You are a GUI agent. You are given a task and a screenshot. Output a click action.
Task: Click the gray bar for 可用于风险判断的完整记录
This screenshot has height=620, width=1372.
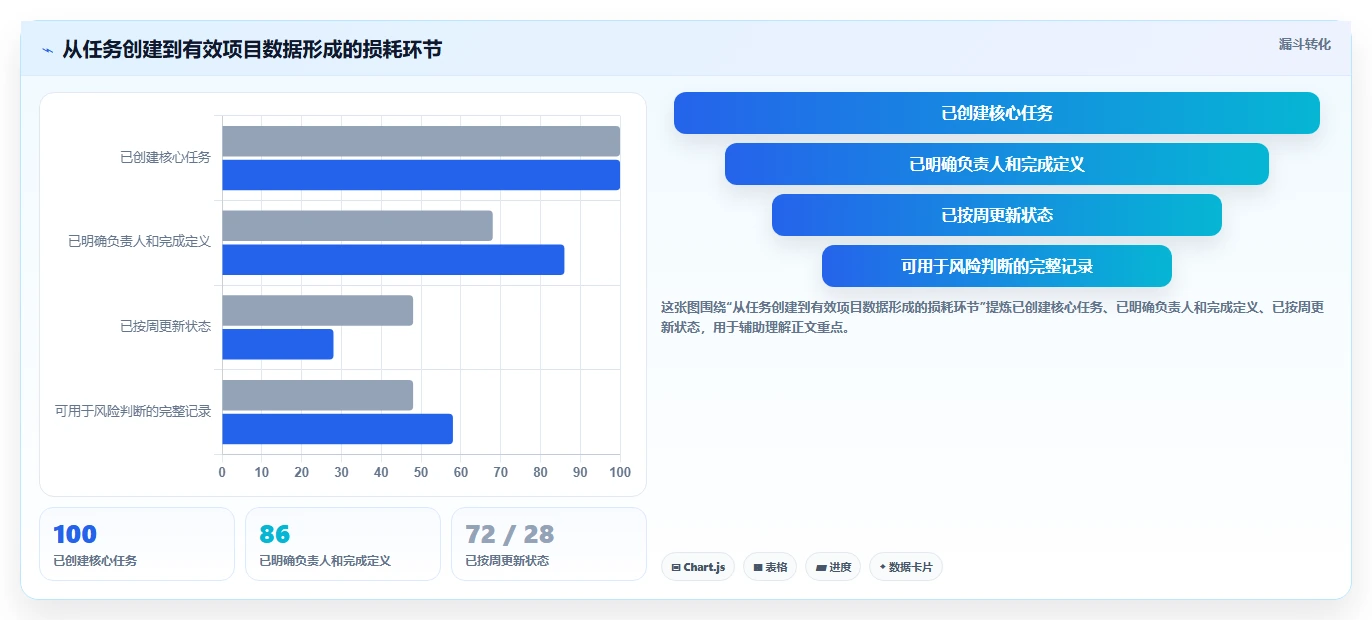(317, 395)
